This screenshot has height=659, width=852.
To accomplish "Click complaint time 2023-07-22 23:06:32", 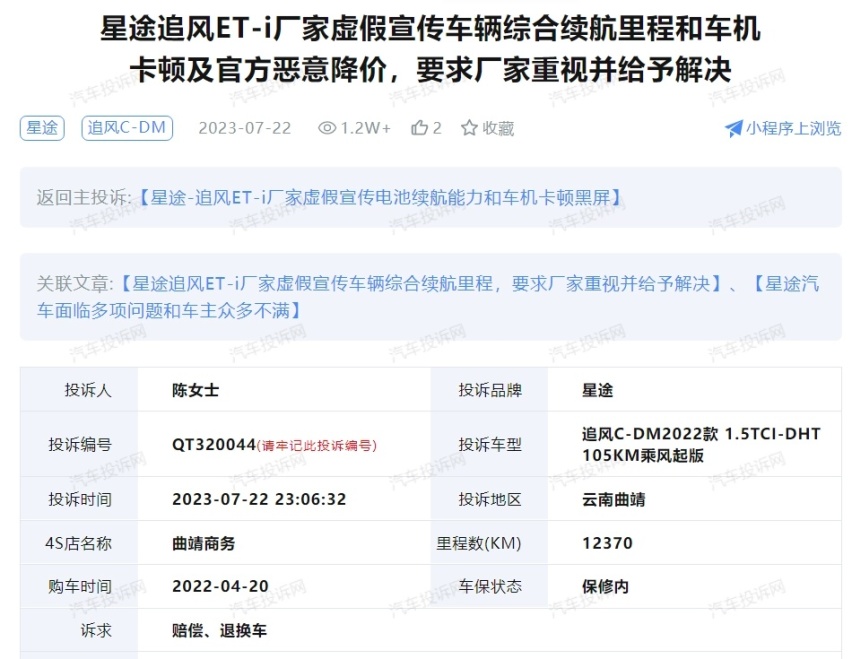I will [259, 499].
